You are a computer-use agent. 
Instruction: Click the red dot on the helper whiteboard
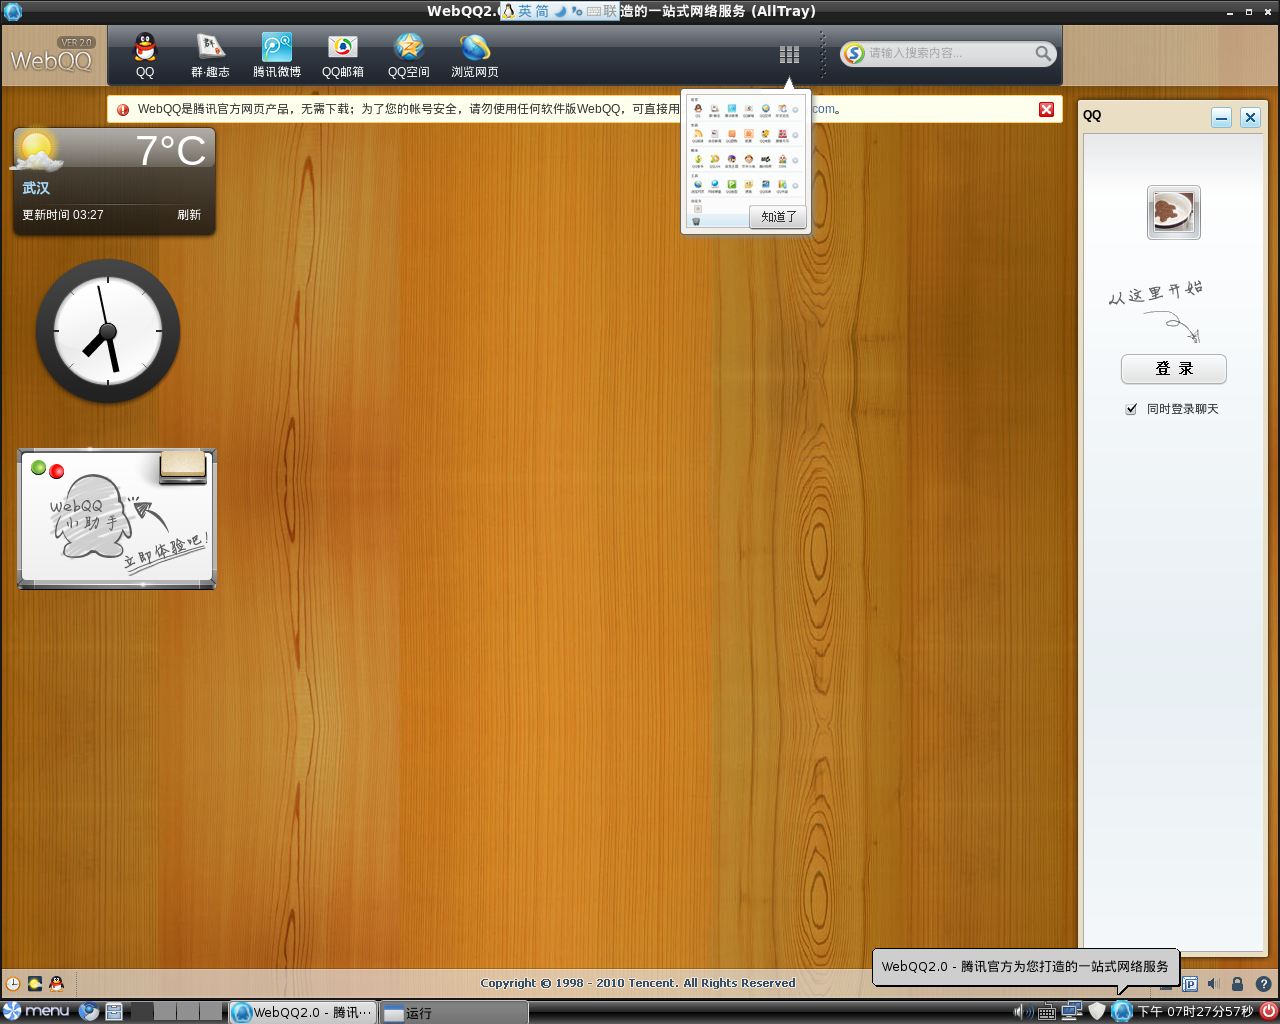(57, 471)
